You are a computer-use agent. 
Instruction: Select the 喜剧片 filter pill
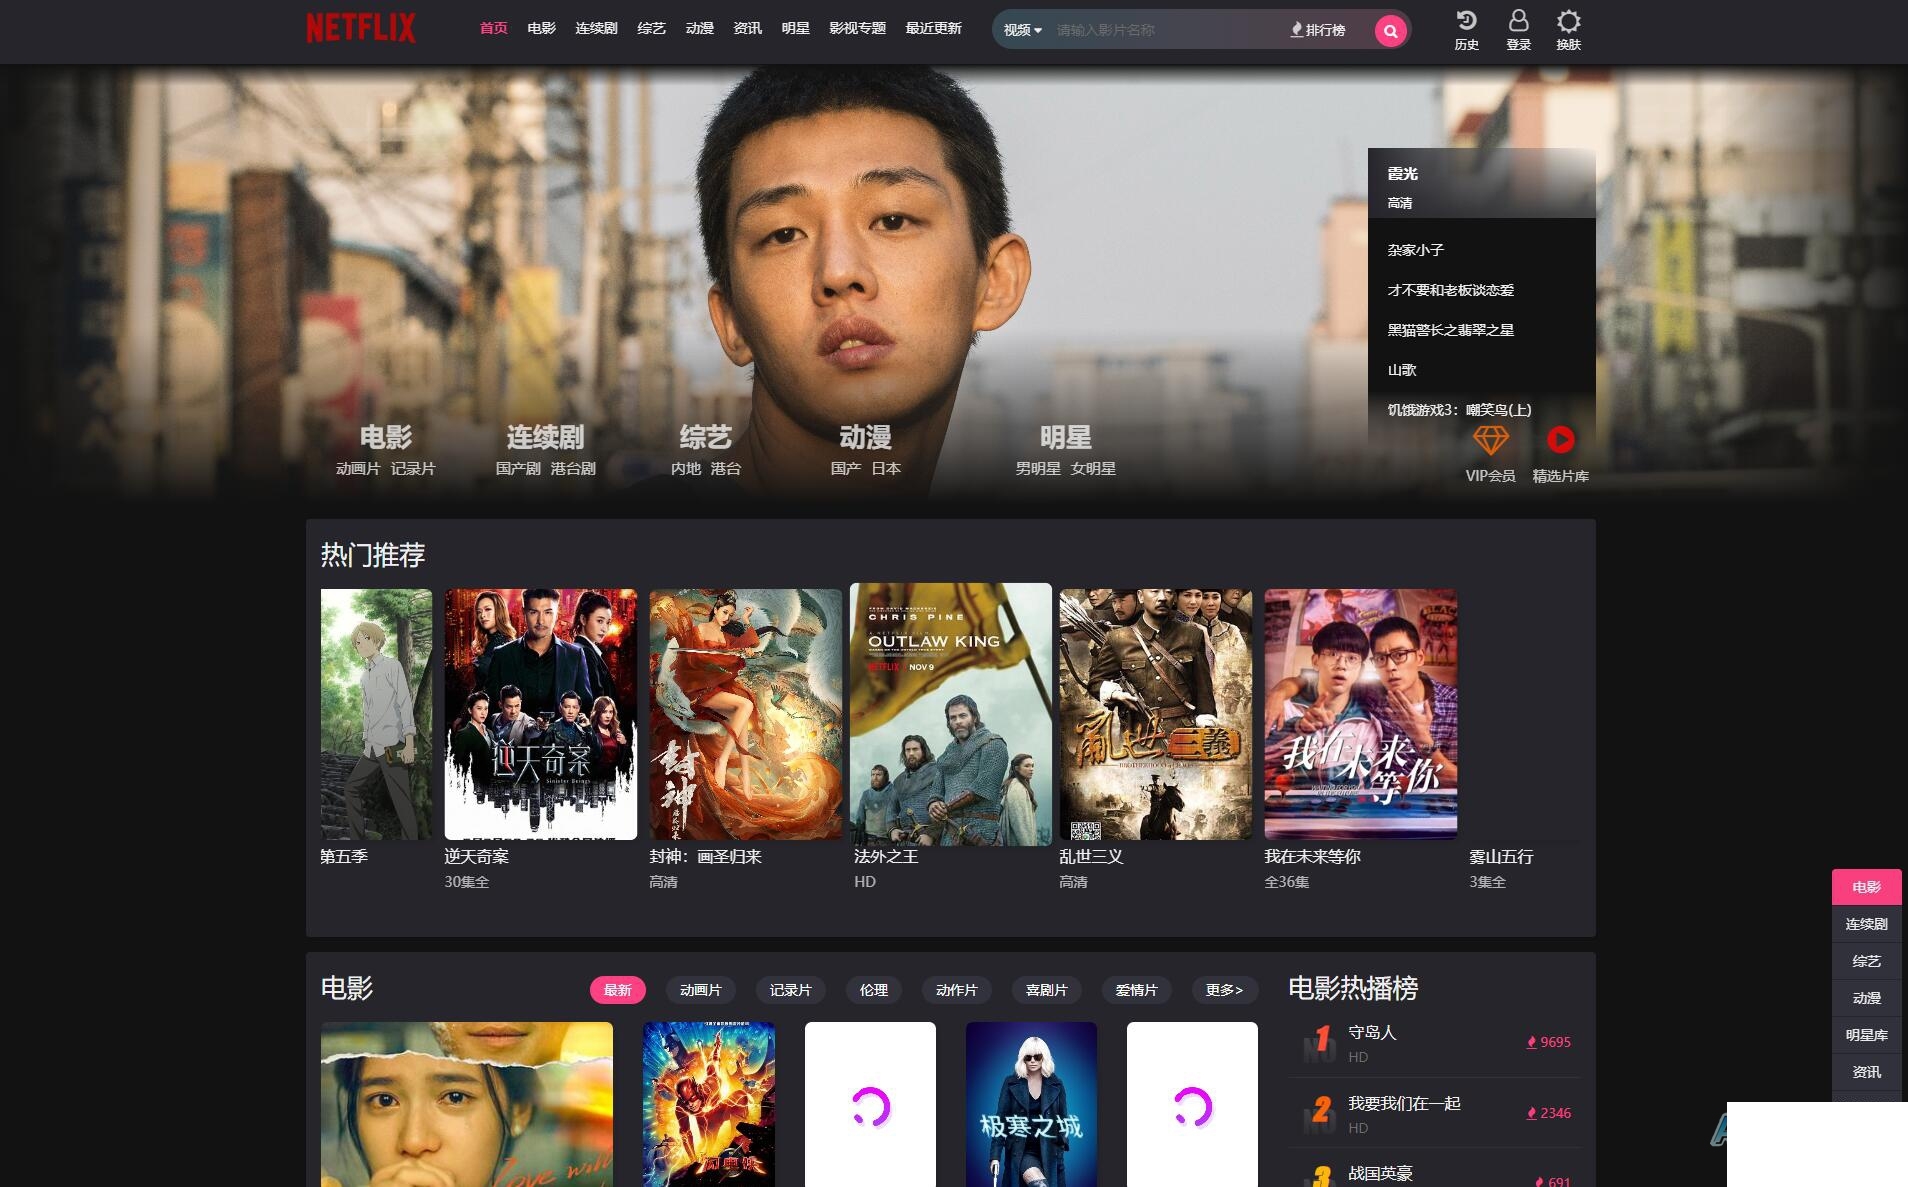click(x=1046, y=990)
